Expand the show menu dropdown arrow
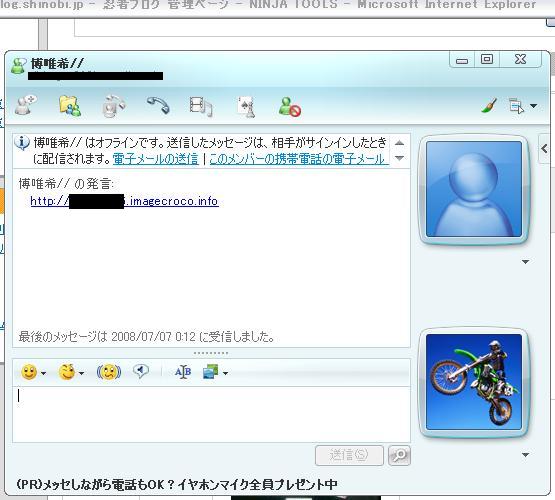The image size is (555, 500). coord(533,106)
